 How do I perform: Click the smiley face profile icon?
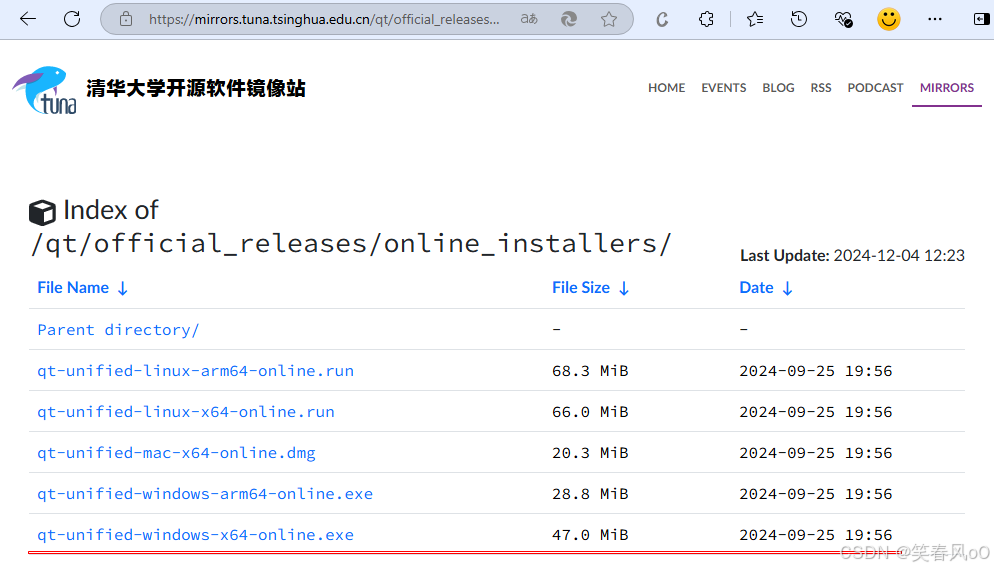coord(889,19)
